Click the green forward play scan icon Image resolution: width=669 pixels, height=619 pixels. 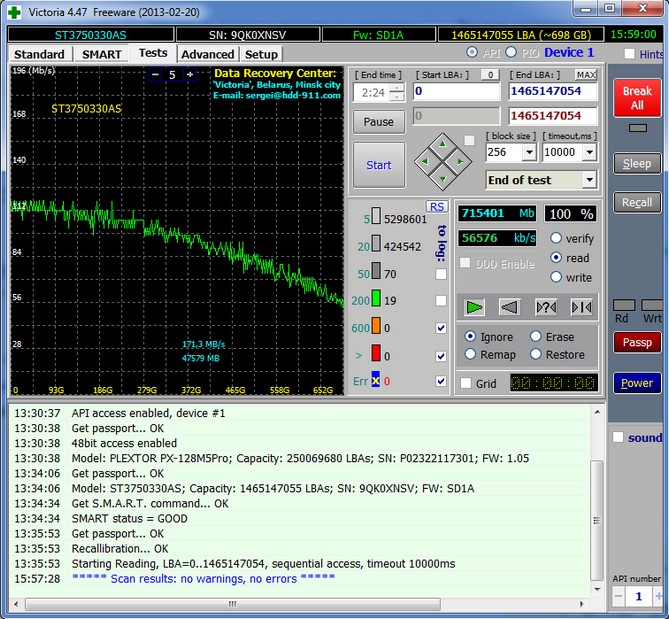(x=476, y=306)
